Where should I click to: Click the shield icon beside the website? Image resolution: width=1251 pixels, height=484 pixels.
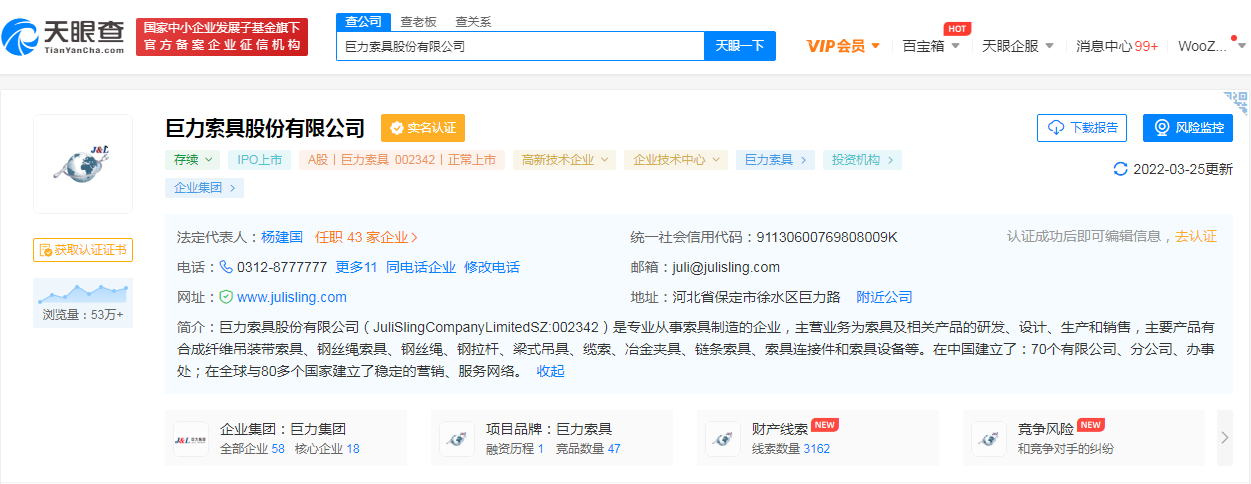[x=226, y=297]
